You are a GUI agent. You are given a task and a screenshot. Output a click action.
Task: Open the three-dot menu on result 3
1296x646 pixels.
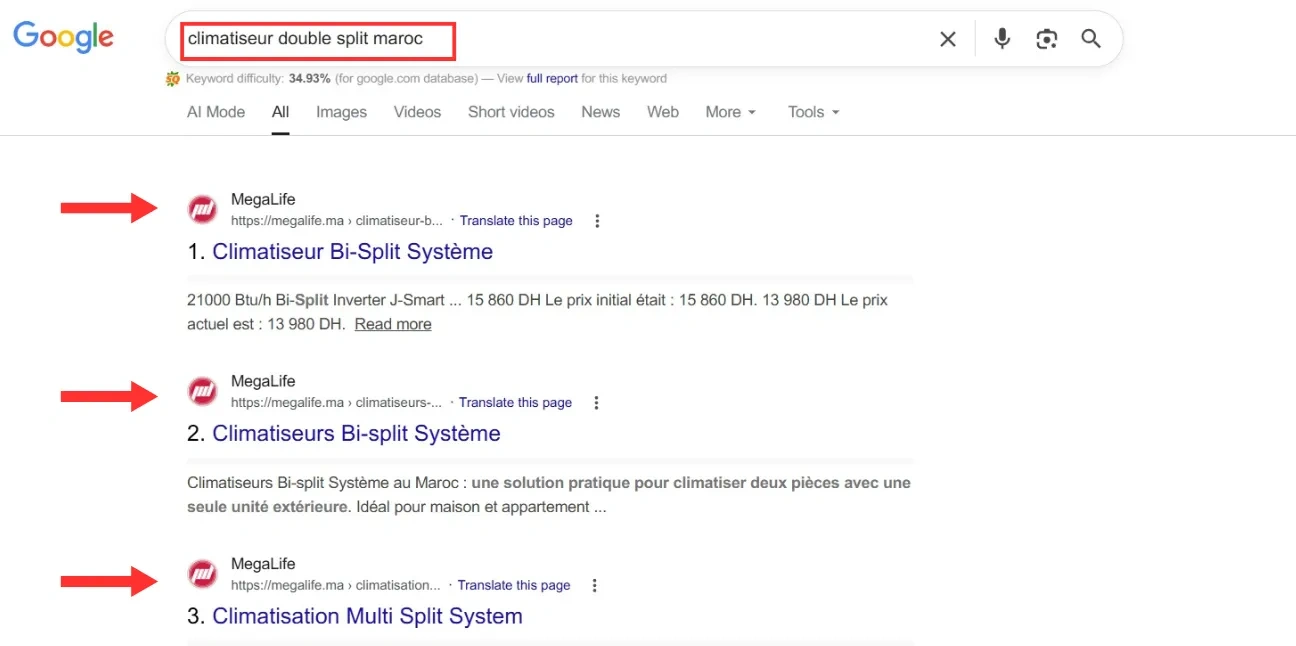595,585
